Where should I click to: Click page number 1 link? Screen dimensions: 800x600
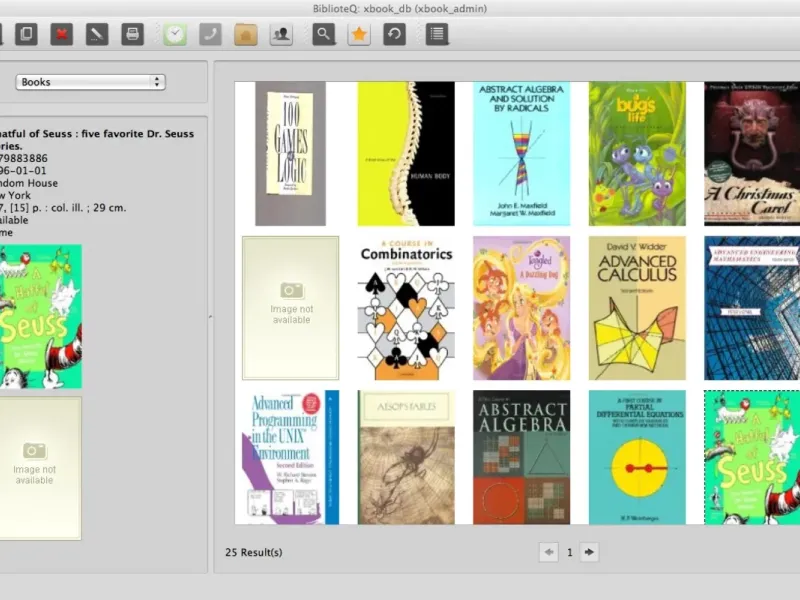click(569, 552)
